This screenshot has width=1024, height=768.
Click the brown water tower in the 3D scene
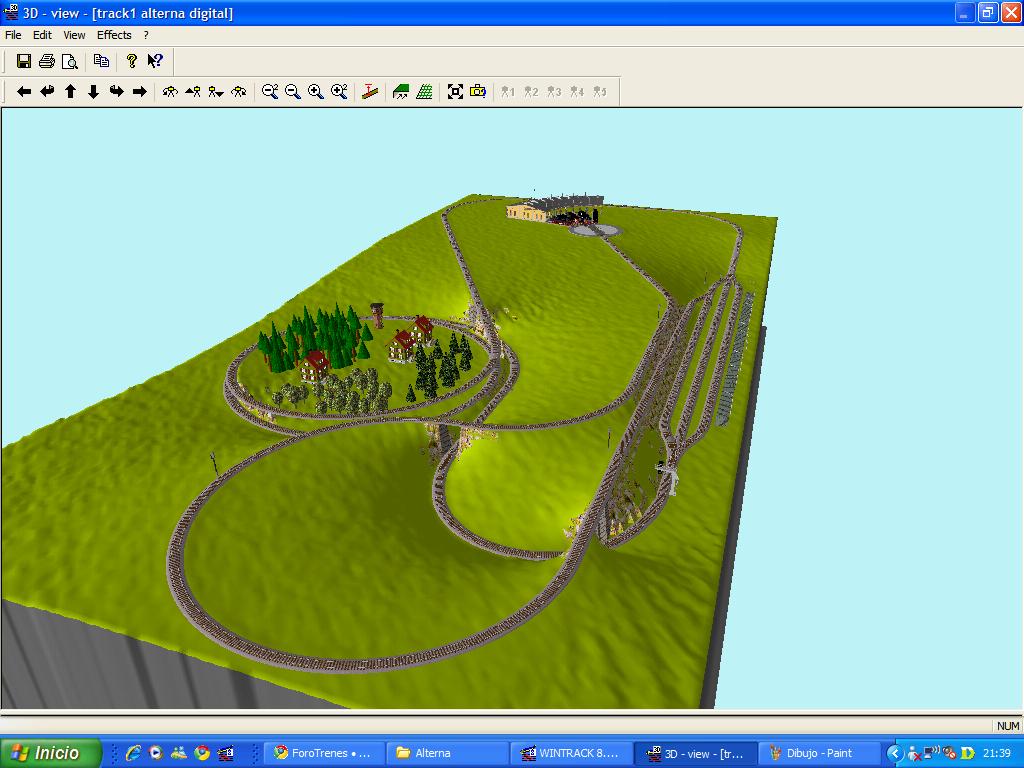point(377,315)
